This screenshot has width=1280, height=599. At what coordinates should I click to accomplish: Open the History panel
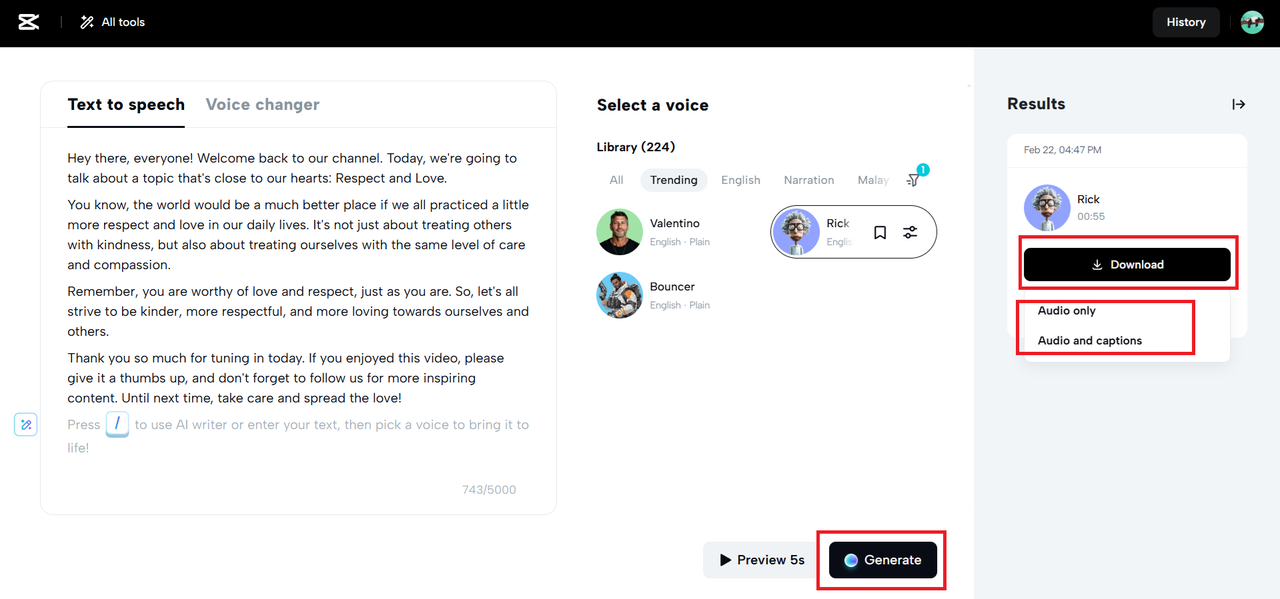click(1185, 22)
